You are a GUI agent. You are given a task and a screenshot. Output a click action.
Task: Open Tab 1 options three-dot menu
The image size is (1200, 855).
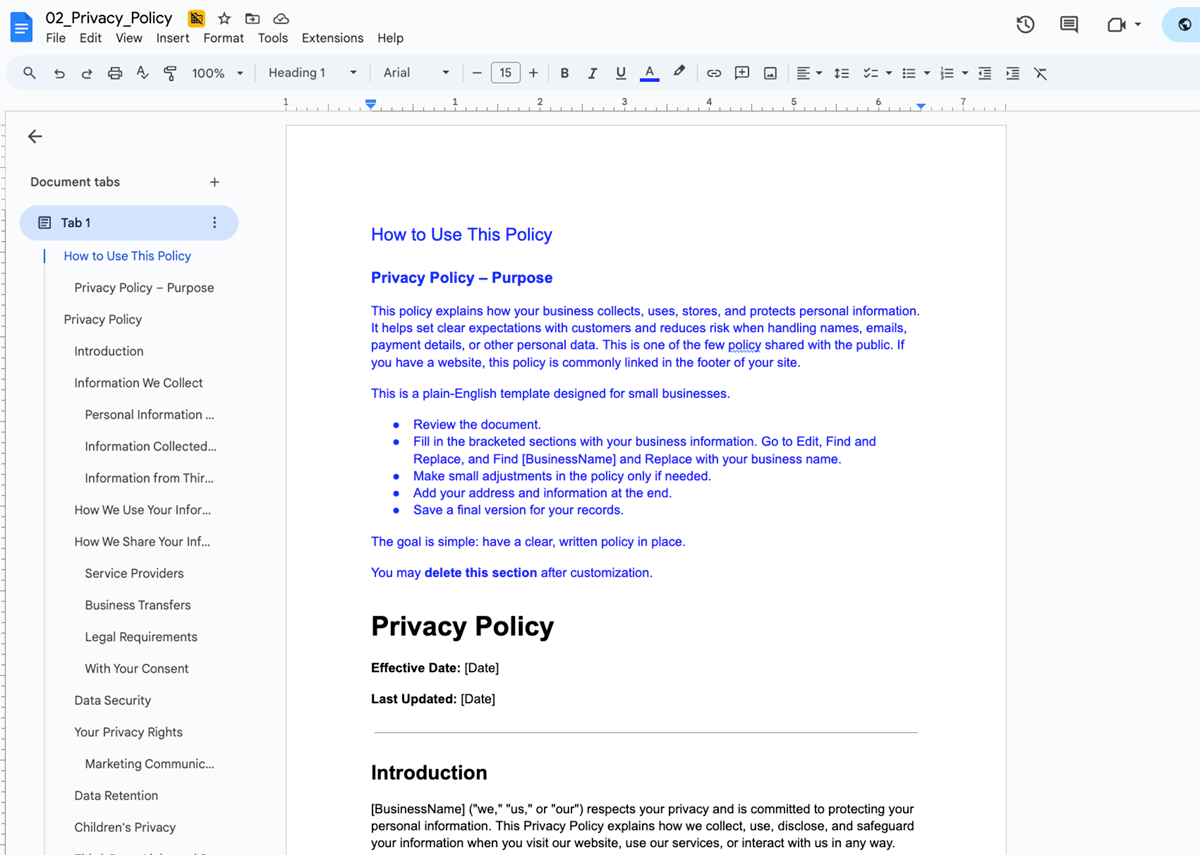click(214, 223)
